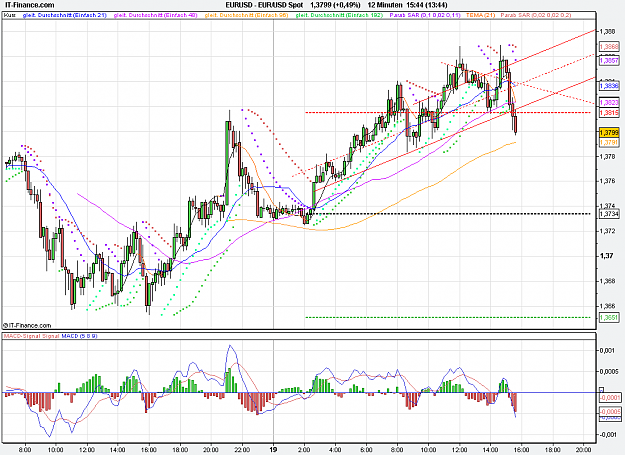Click the magenta 'gleit. Durchschnitt (Einfach 48)' legend label
Image resolution: width=625 pixels, height=455 pixels.
point(155,15)
